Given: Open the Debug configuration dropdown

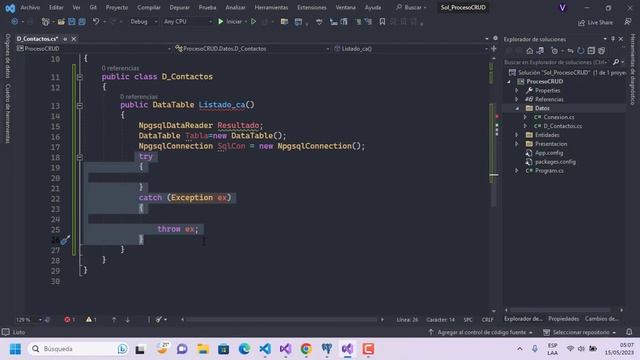Looking at the screenshot, I should pyautogui.click(x=144, y=22).
